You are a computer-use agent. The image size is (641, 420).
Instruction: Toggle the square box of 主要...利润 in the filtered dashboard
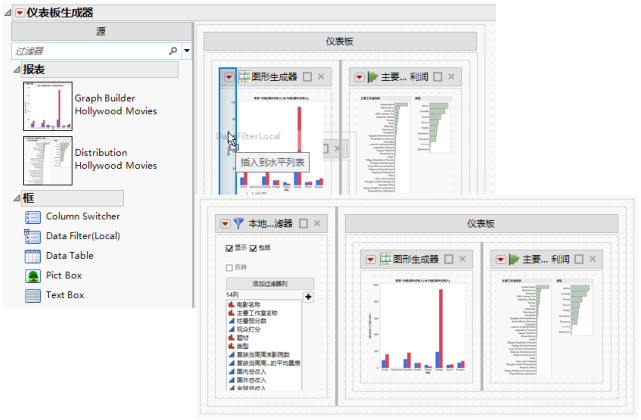tap(579, 259)
